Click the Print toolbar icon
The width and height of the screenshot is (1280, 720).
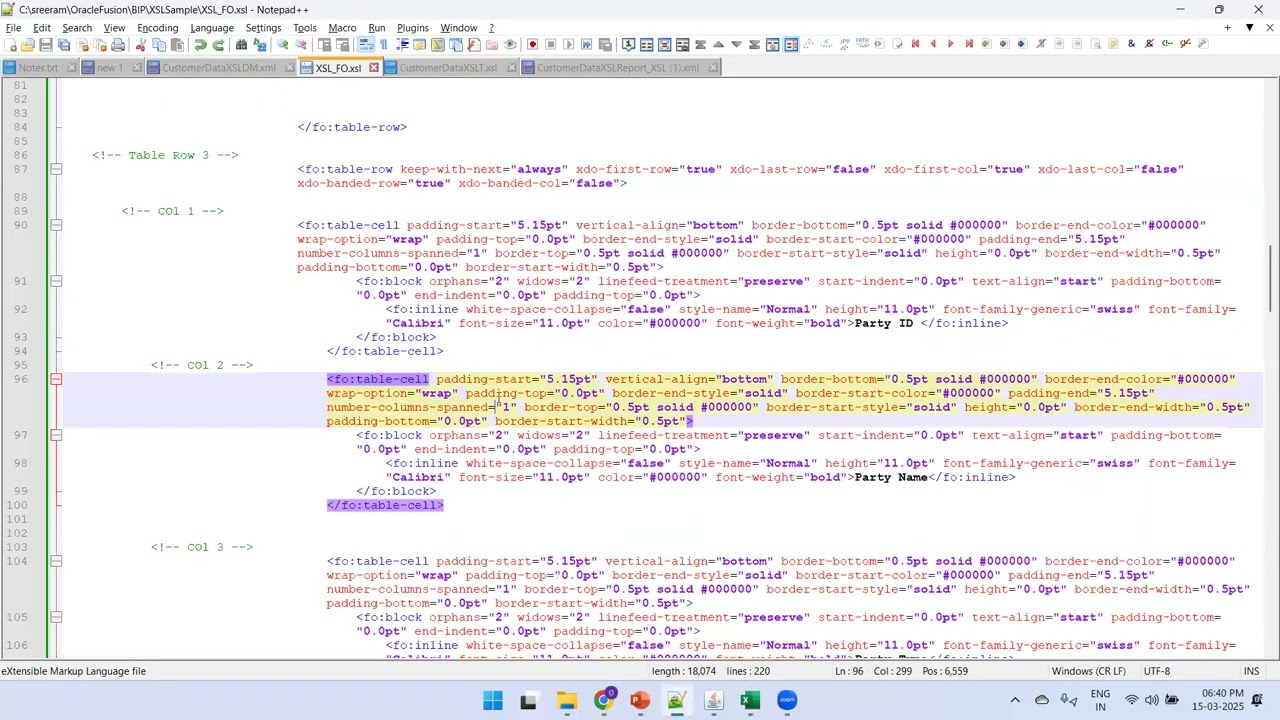pos(118,44)
